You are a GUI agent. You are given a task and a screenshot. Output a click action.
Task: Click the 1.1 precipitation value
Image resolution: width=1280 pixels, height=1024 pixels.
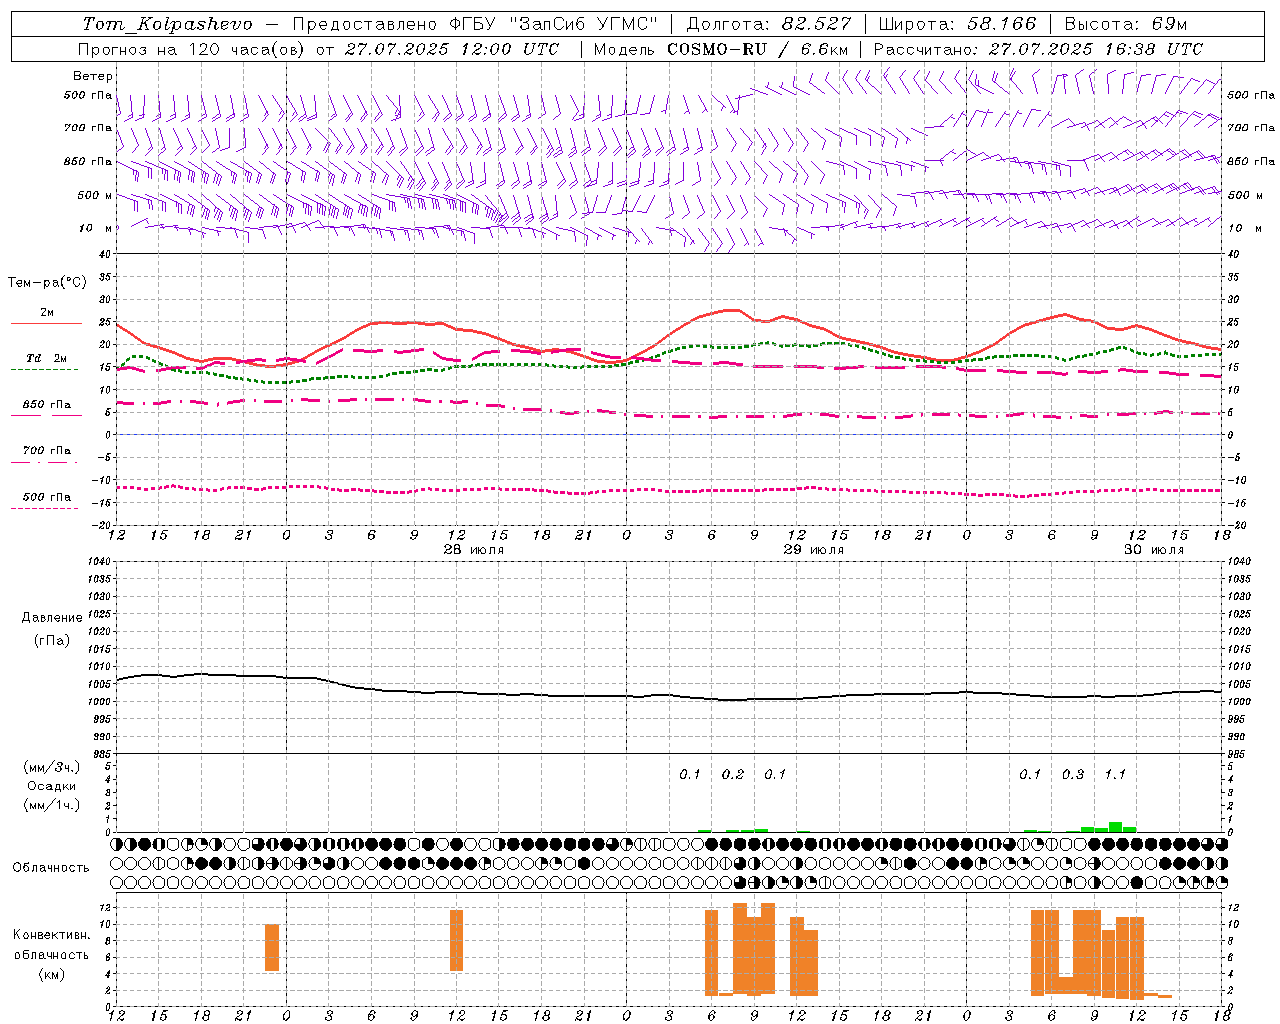pos(1115,774)
